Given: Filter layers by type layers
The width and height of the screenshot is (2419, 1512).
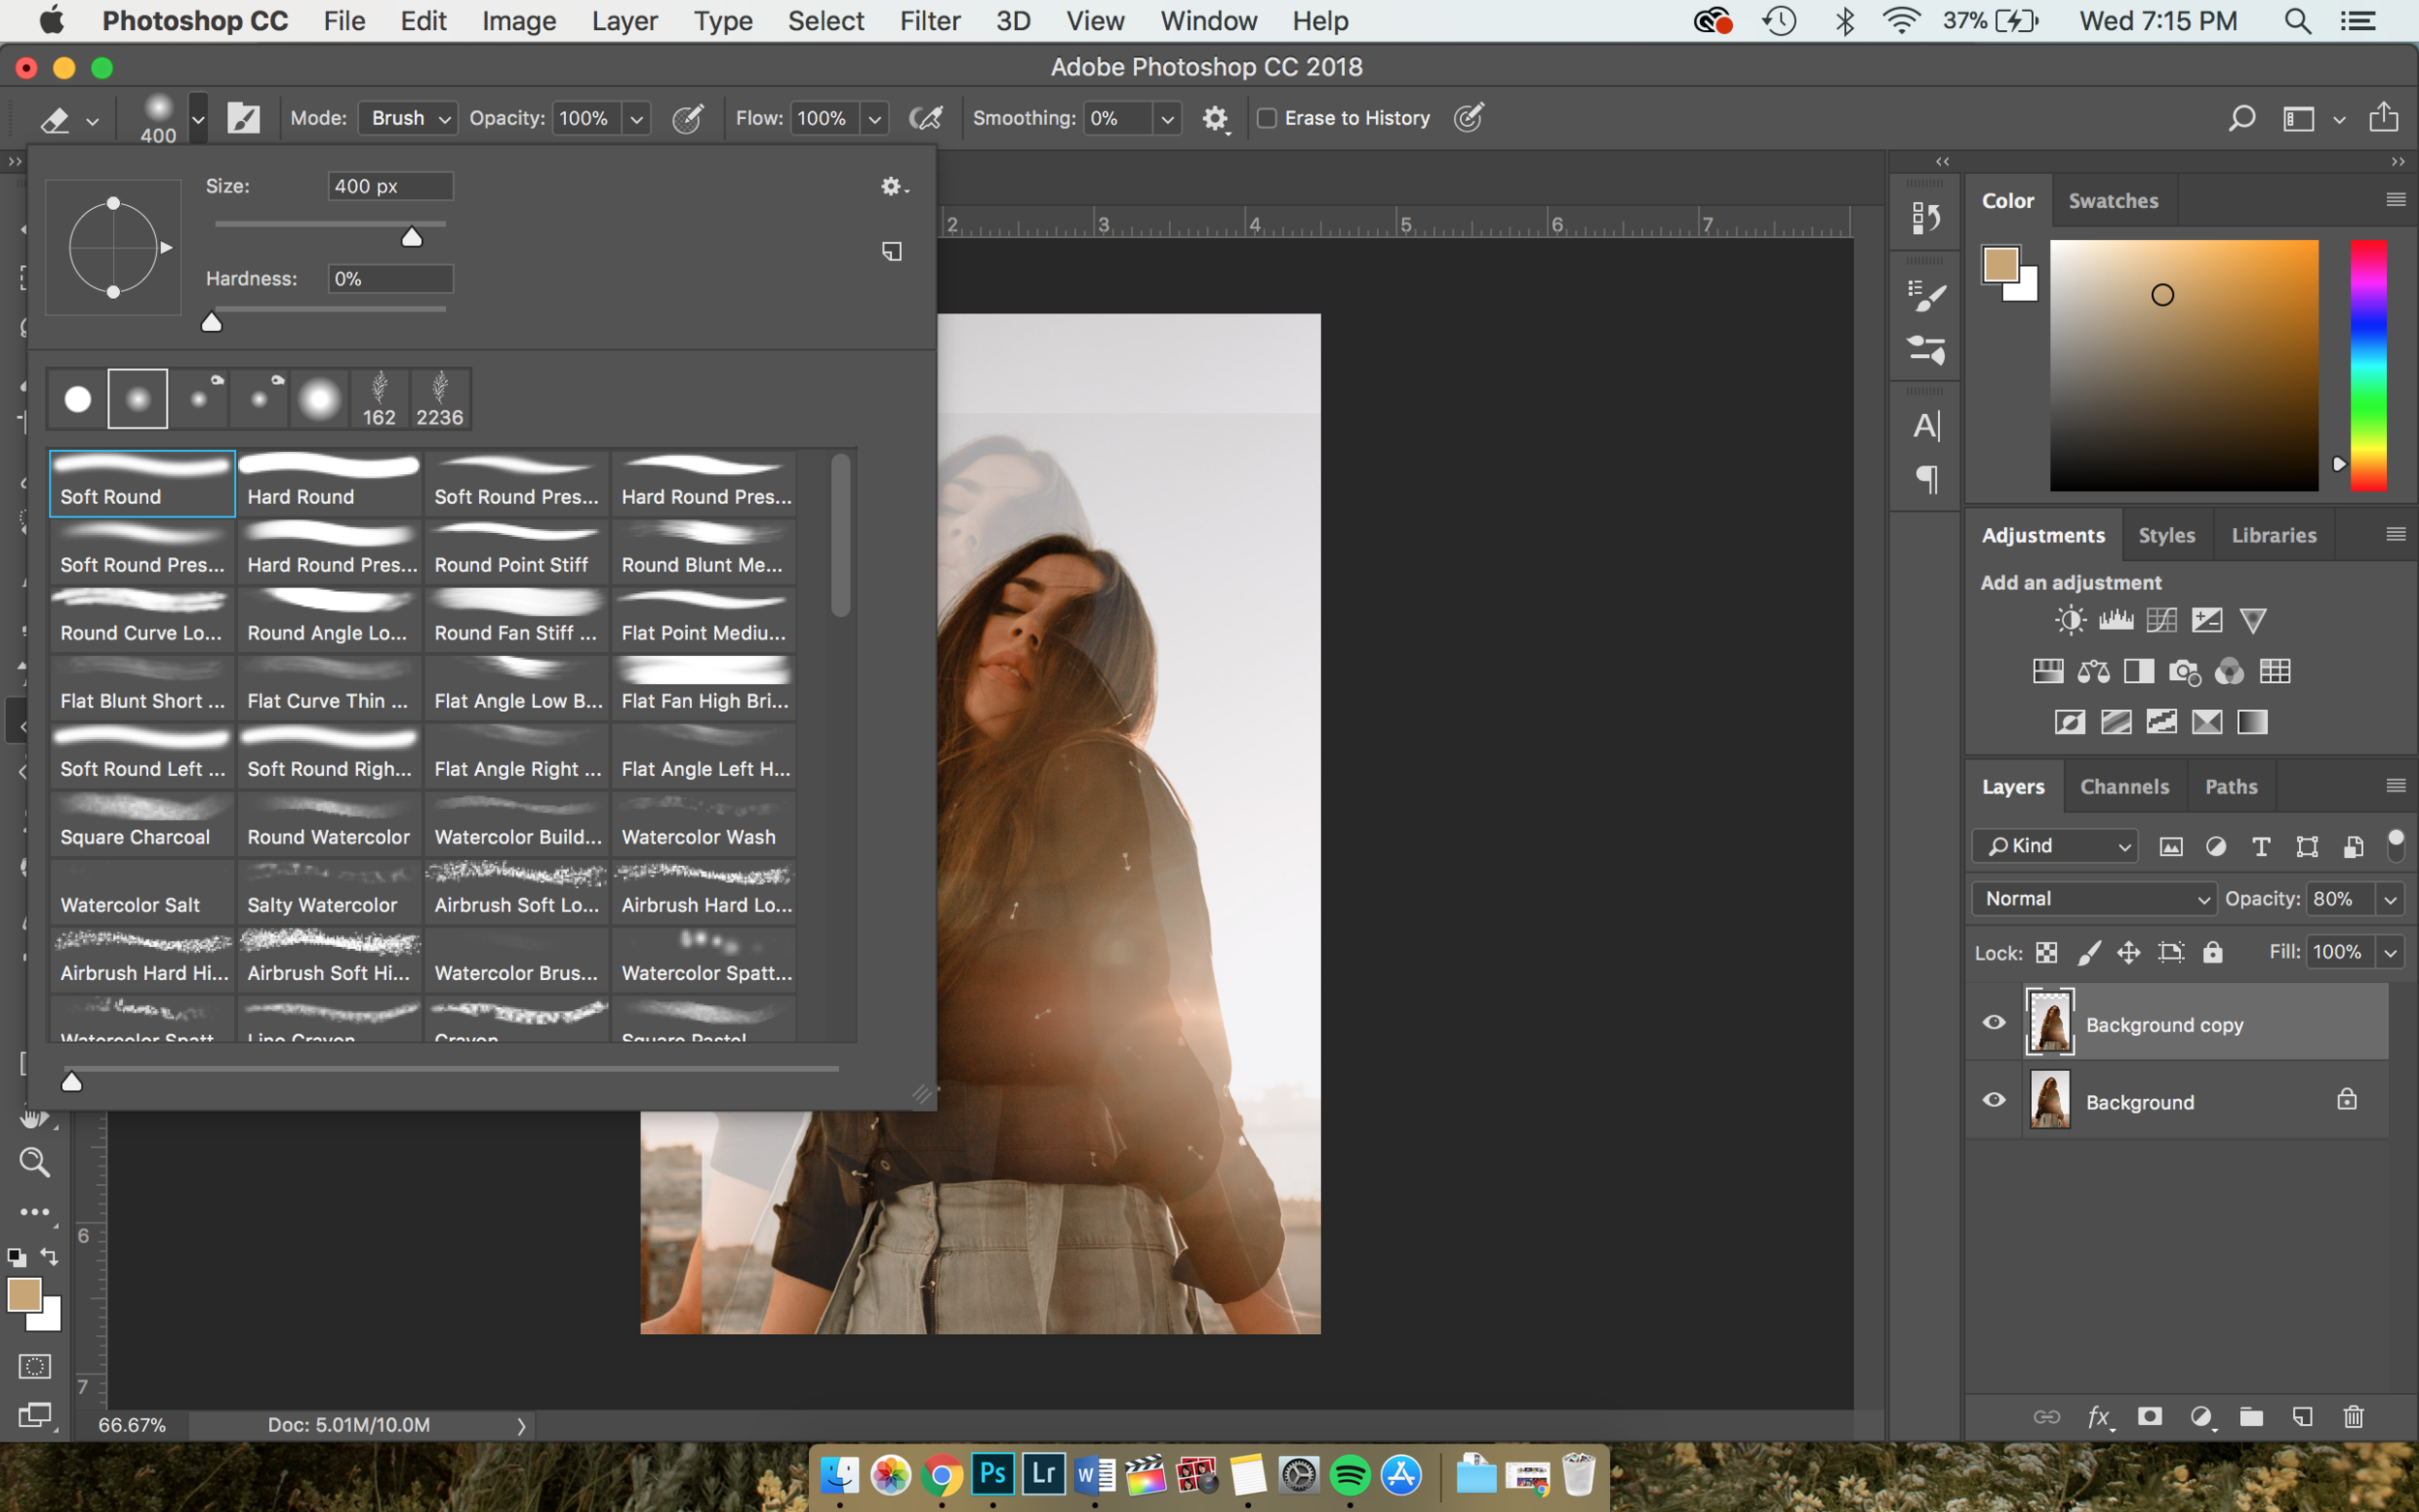Looking at the screenshot, I should 2261,847.
